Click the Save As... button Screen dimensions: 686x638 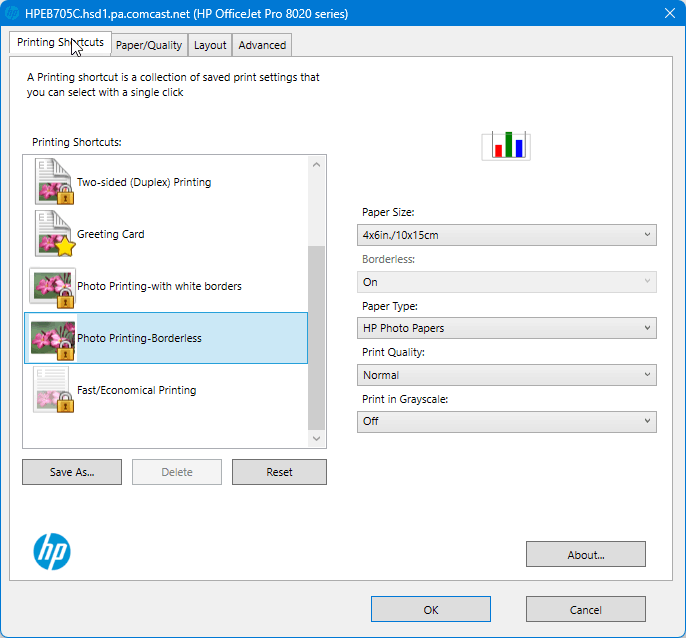72,472
